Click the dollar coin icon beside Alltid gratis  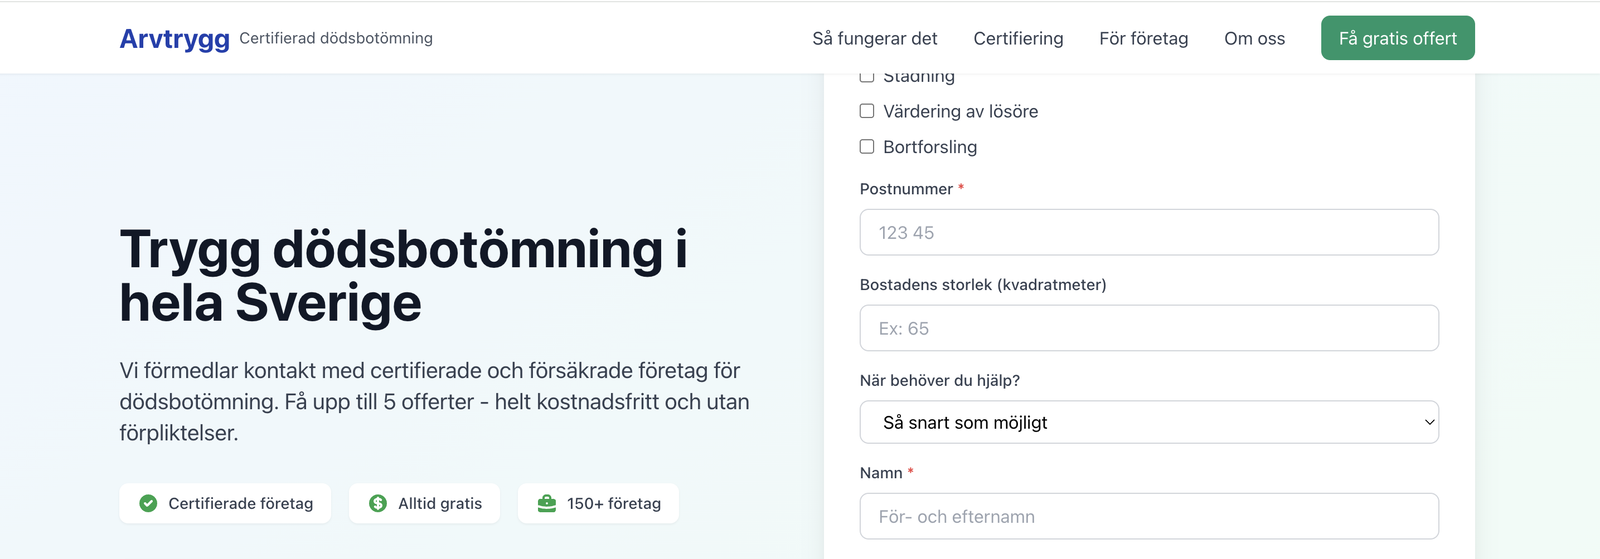click(x=378, y=503)
